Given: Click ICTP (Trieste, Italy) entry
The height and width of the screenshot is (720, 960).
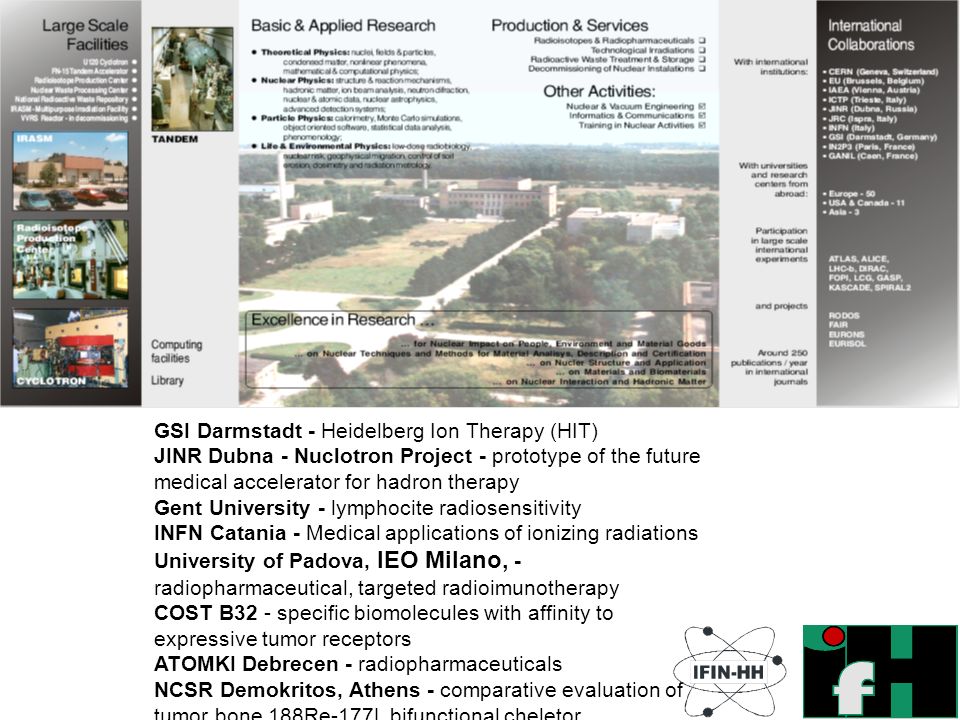Looking at the screenshot, I should point(867,100).
